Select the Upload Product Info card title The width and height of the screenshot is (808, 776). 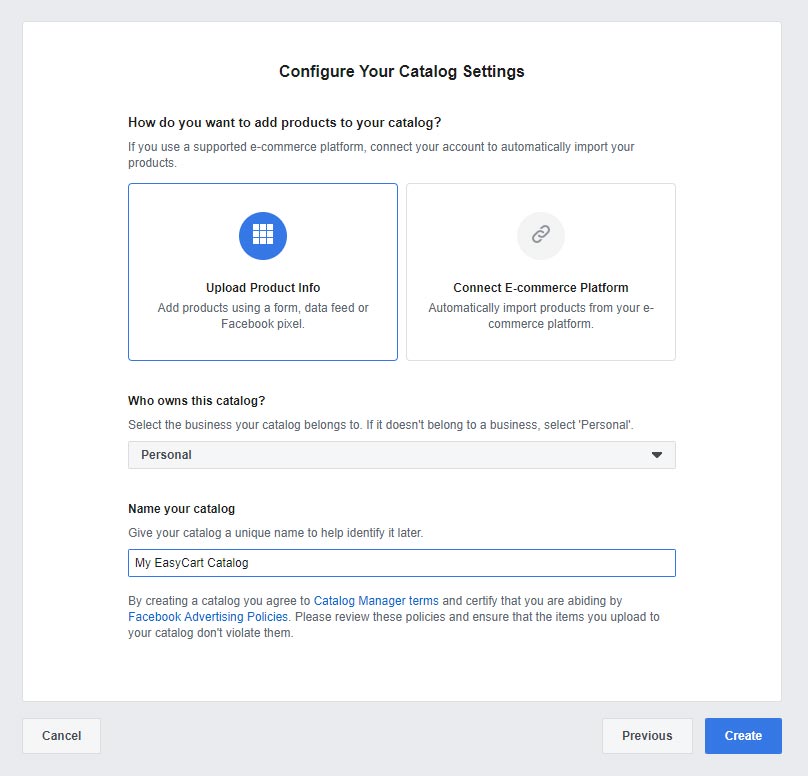(263, 288)
